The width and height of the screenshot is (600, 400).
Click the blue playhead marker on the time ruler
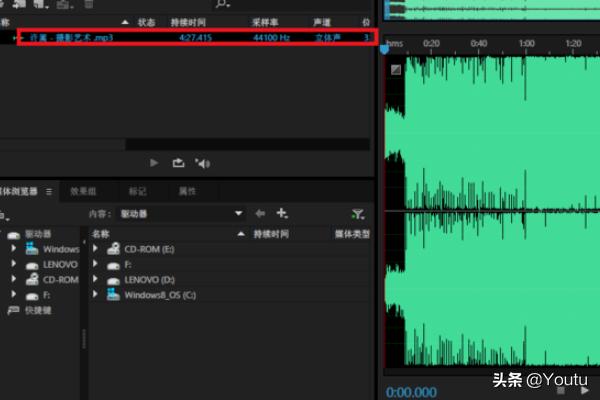(x=385, y=49)
